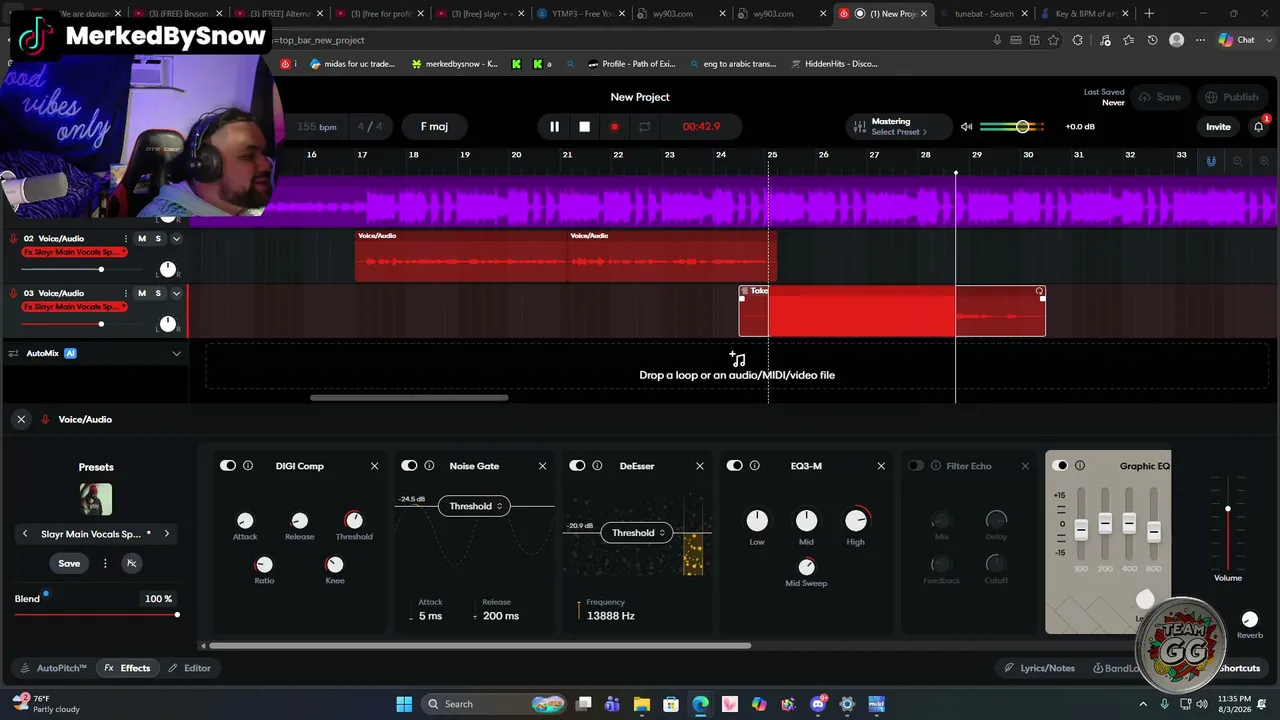Open Mastering Select Preset dropdown
This screenshot has width=1280, height=720.
click(899, 133)
